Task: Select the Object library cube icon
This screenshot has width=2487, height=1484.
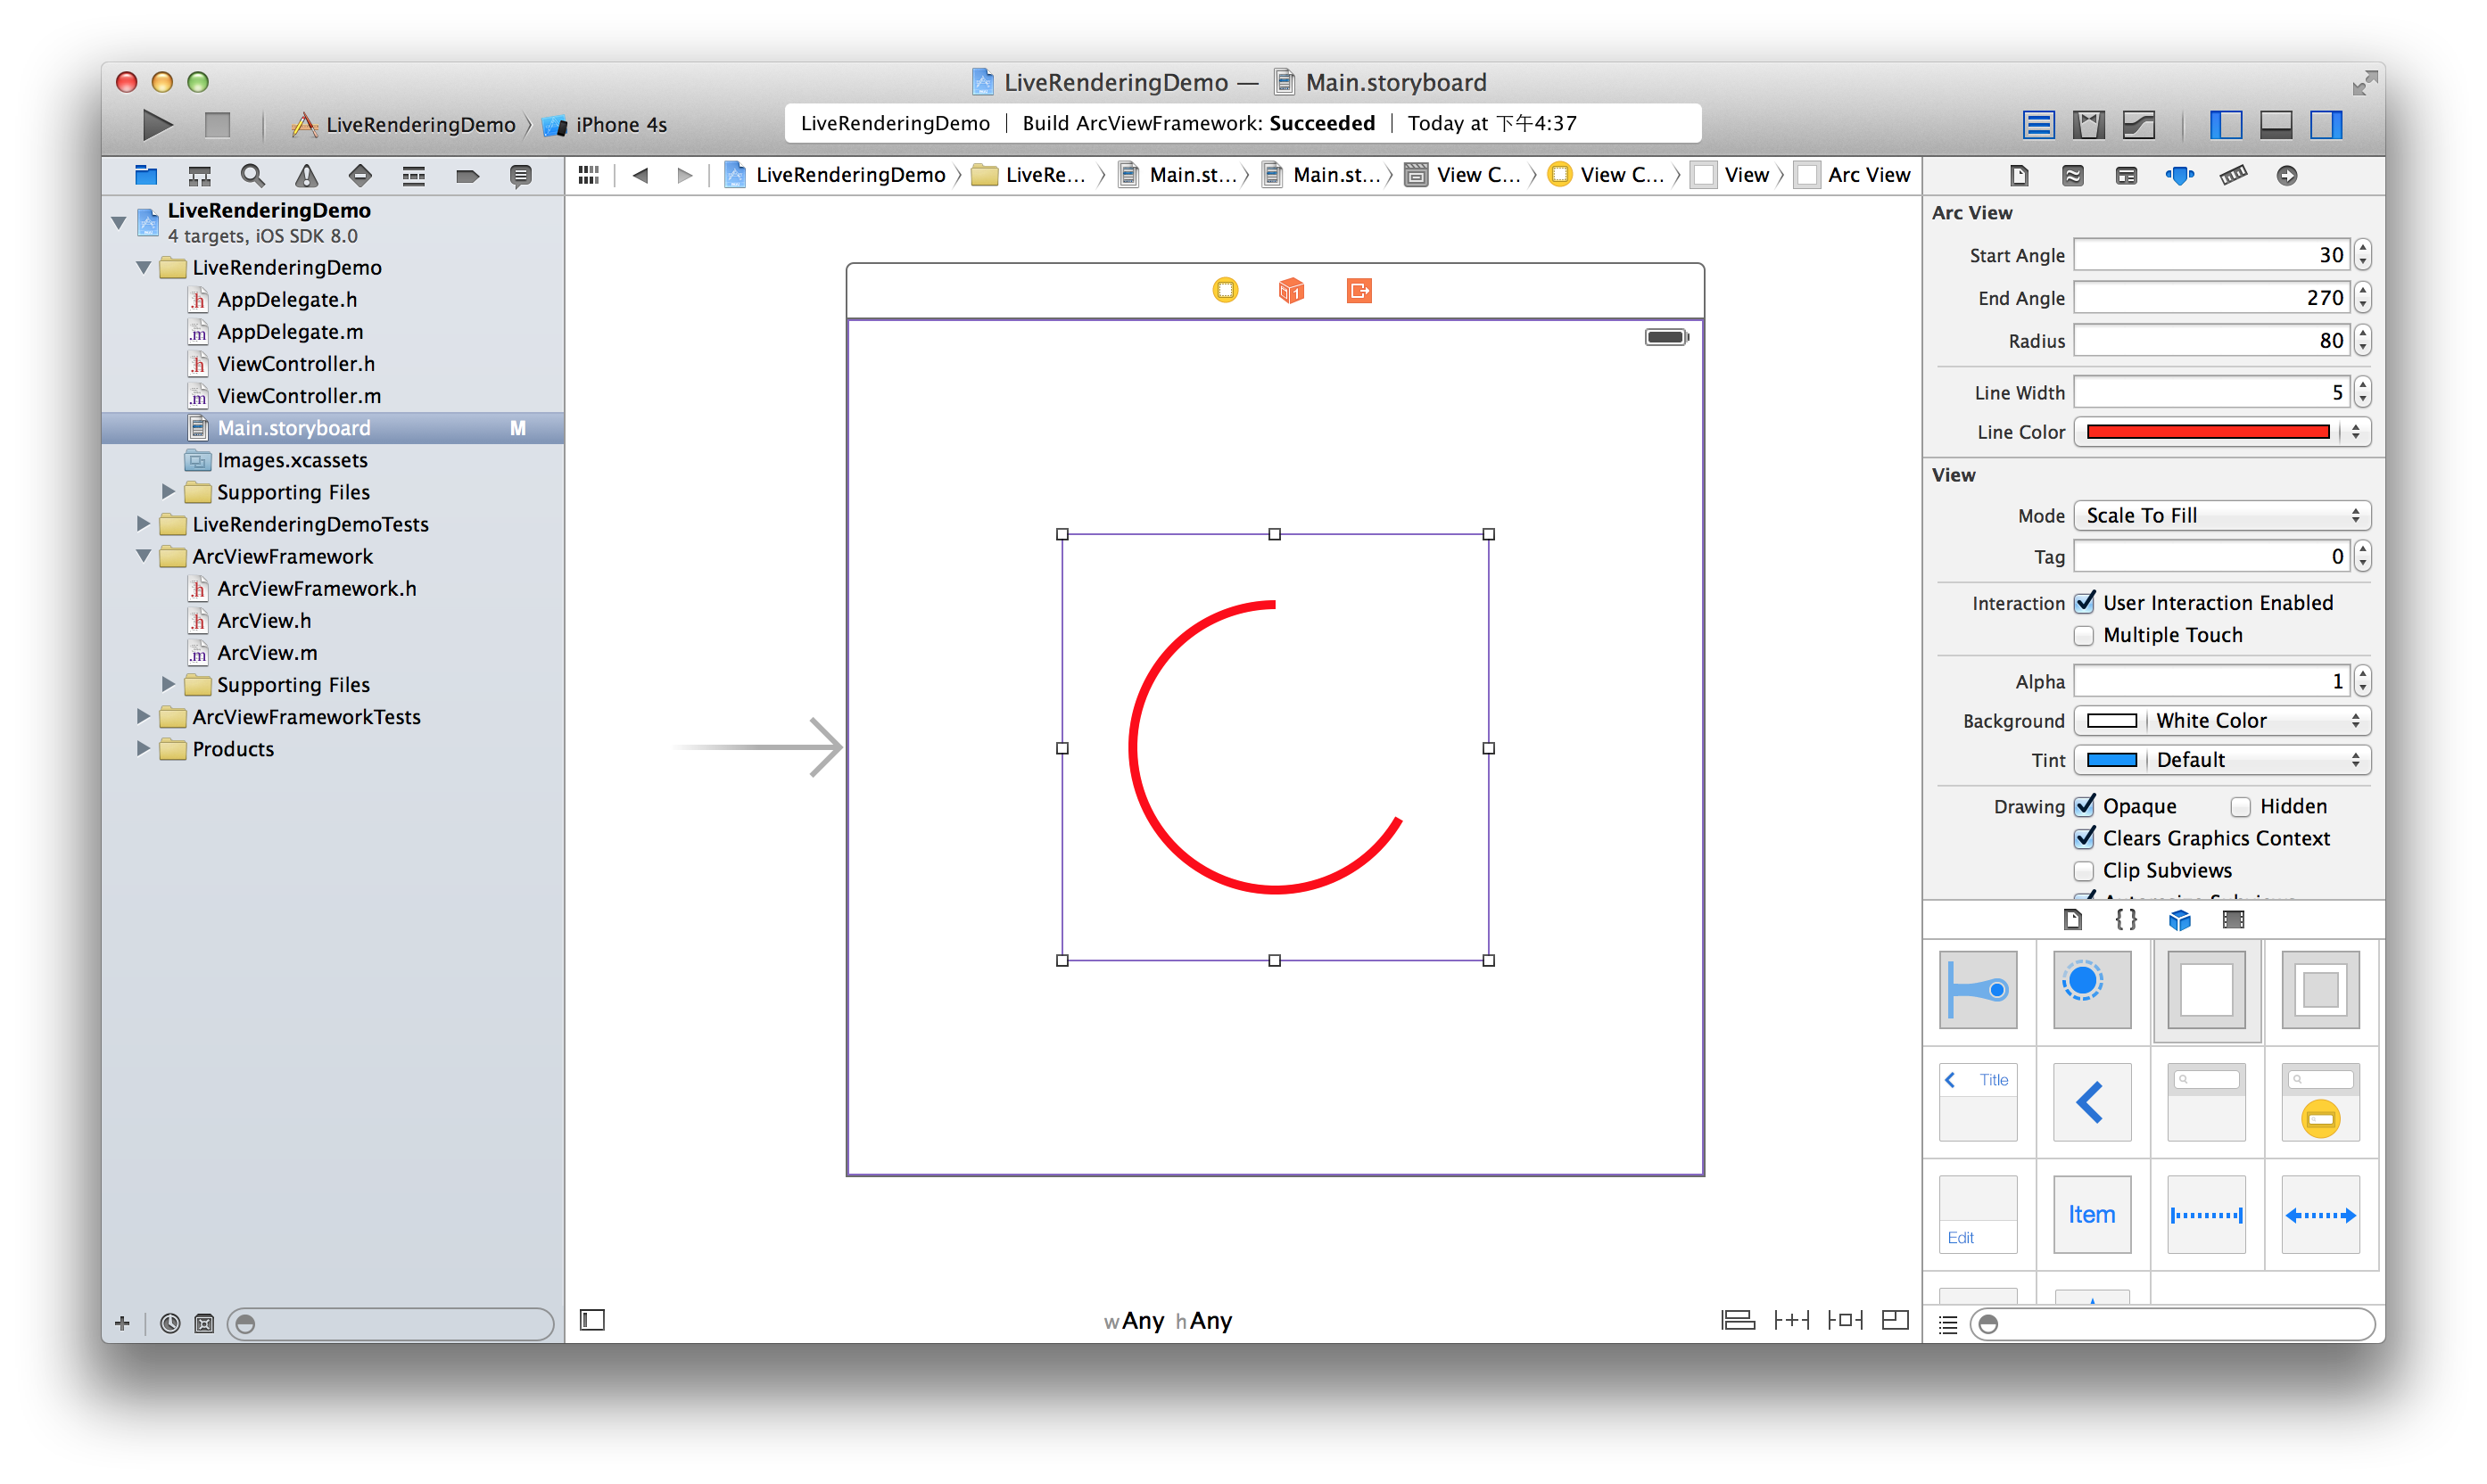Action: coord(2179,920)
